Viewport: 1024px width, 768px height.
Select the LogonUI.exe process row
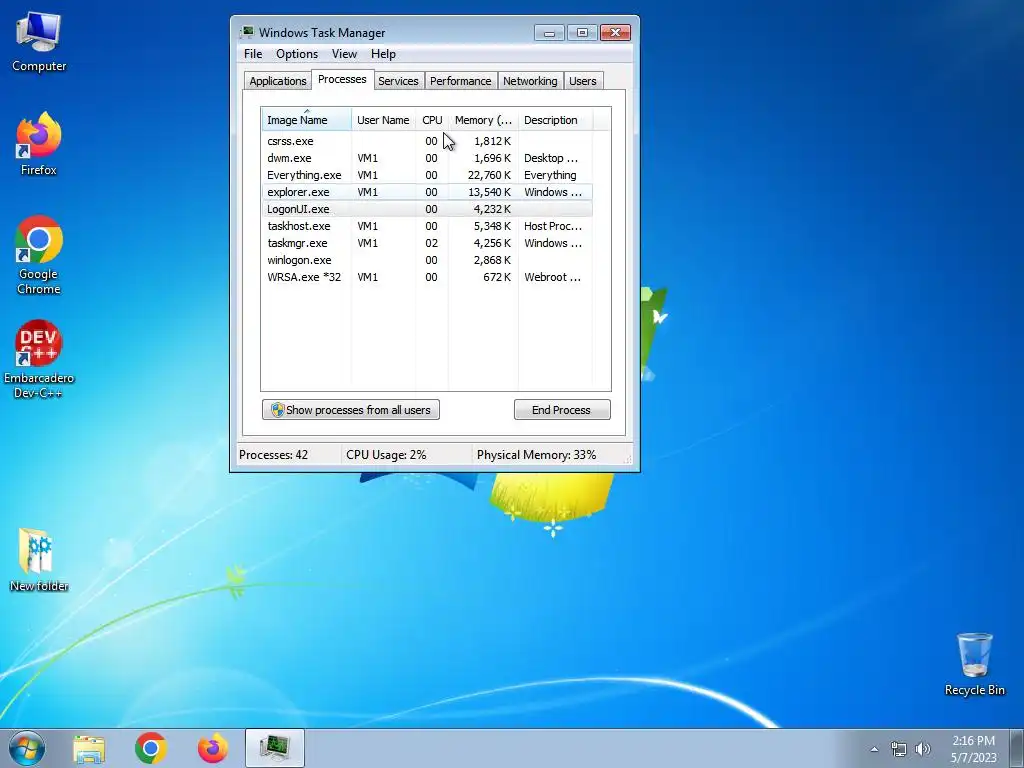pos(427,209)
